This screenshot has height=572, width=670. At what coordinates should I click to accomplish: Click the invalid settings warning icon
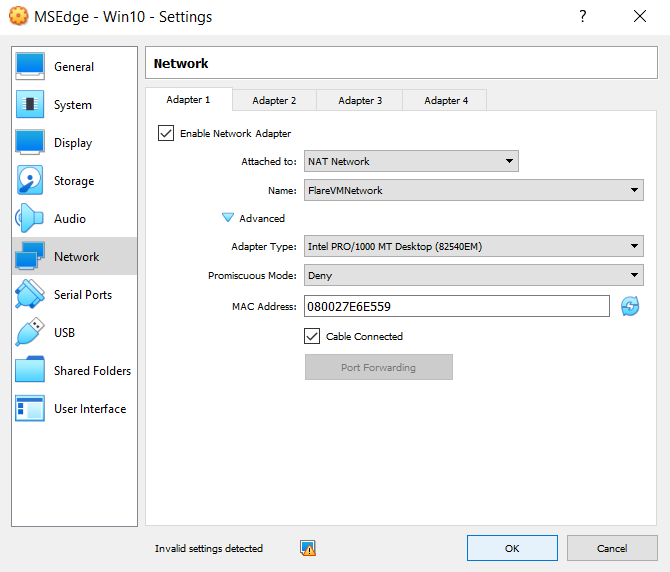(x=308, y=548)
